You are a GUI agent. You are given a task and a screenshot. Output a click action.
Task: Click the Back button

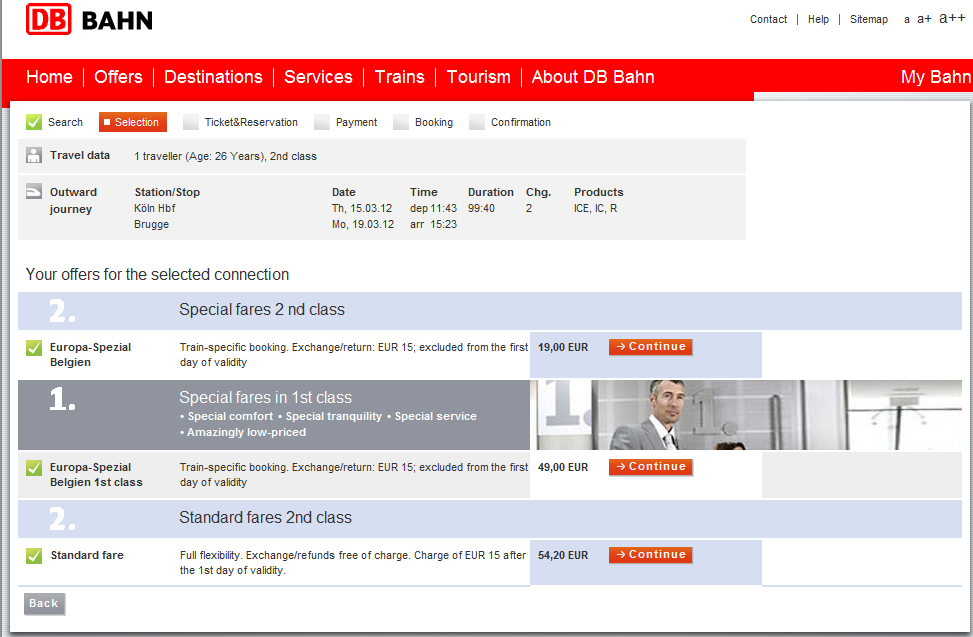point(44,604)
